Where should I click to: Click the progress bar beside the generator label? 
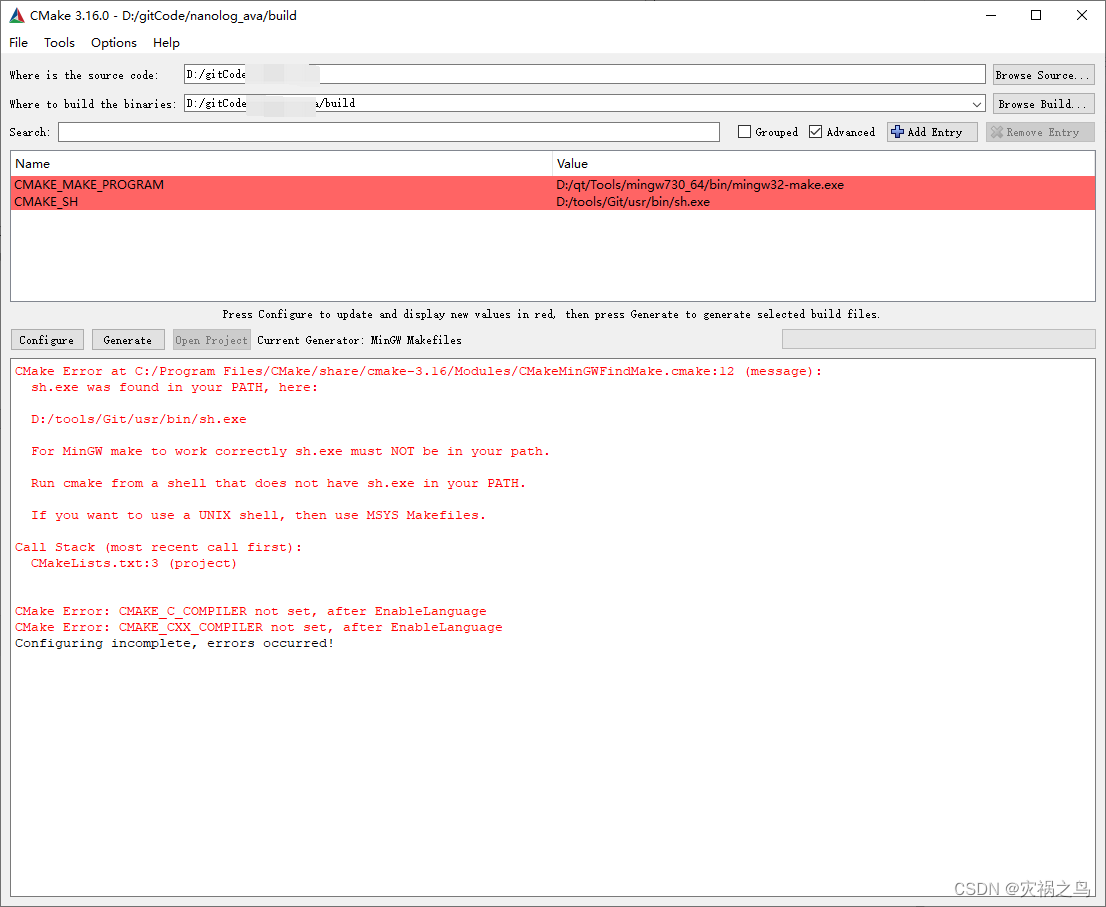(x=938, y=340)
